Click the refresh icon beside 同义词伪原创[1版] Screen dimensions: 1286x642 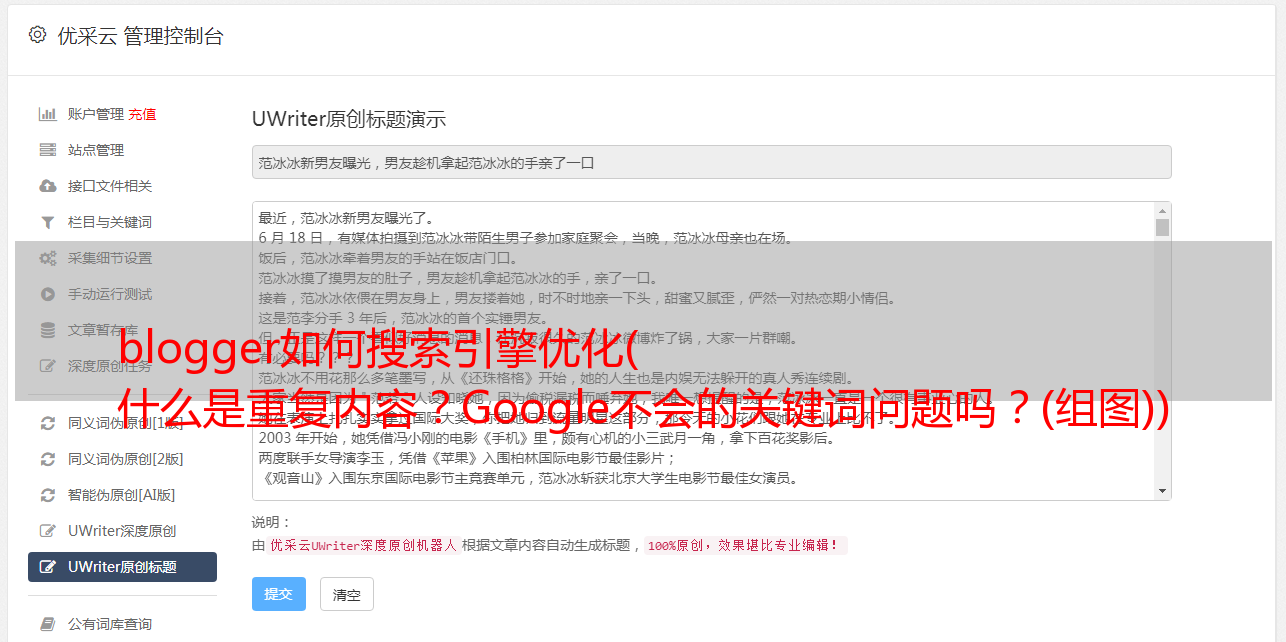pos(47,423)
